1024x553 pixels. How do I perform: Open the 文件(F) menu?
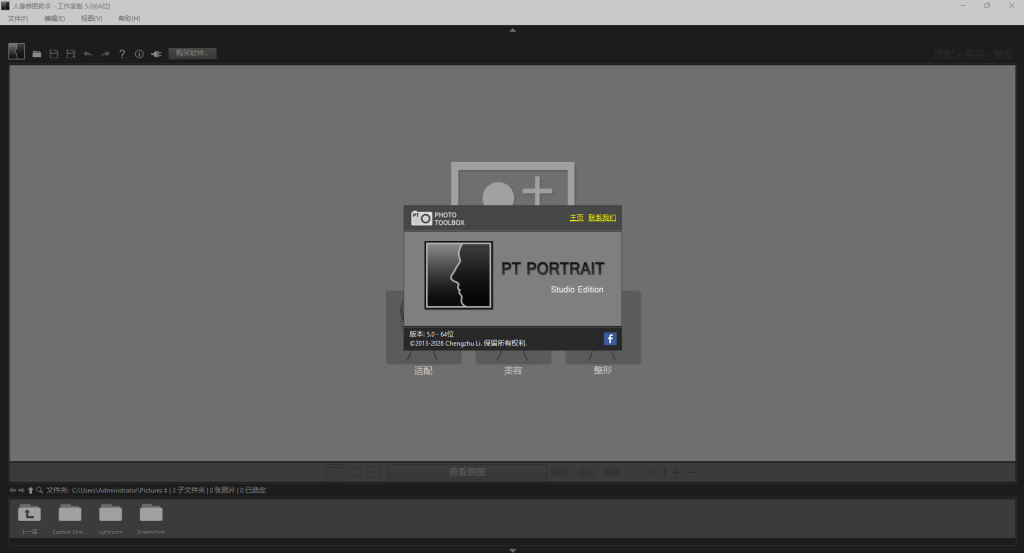[18, 18]
